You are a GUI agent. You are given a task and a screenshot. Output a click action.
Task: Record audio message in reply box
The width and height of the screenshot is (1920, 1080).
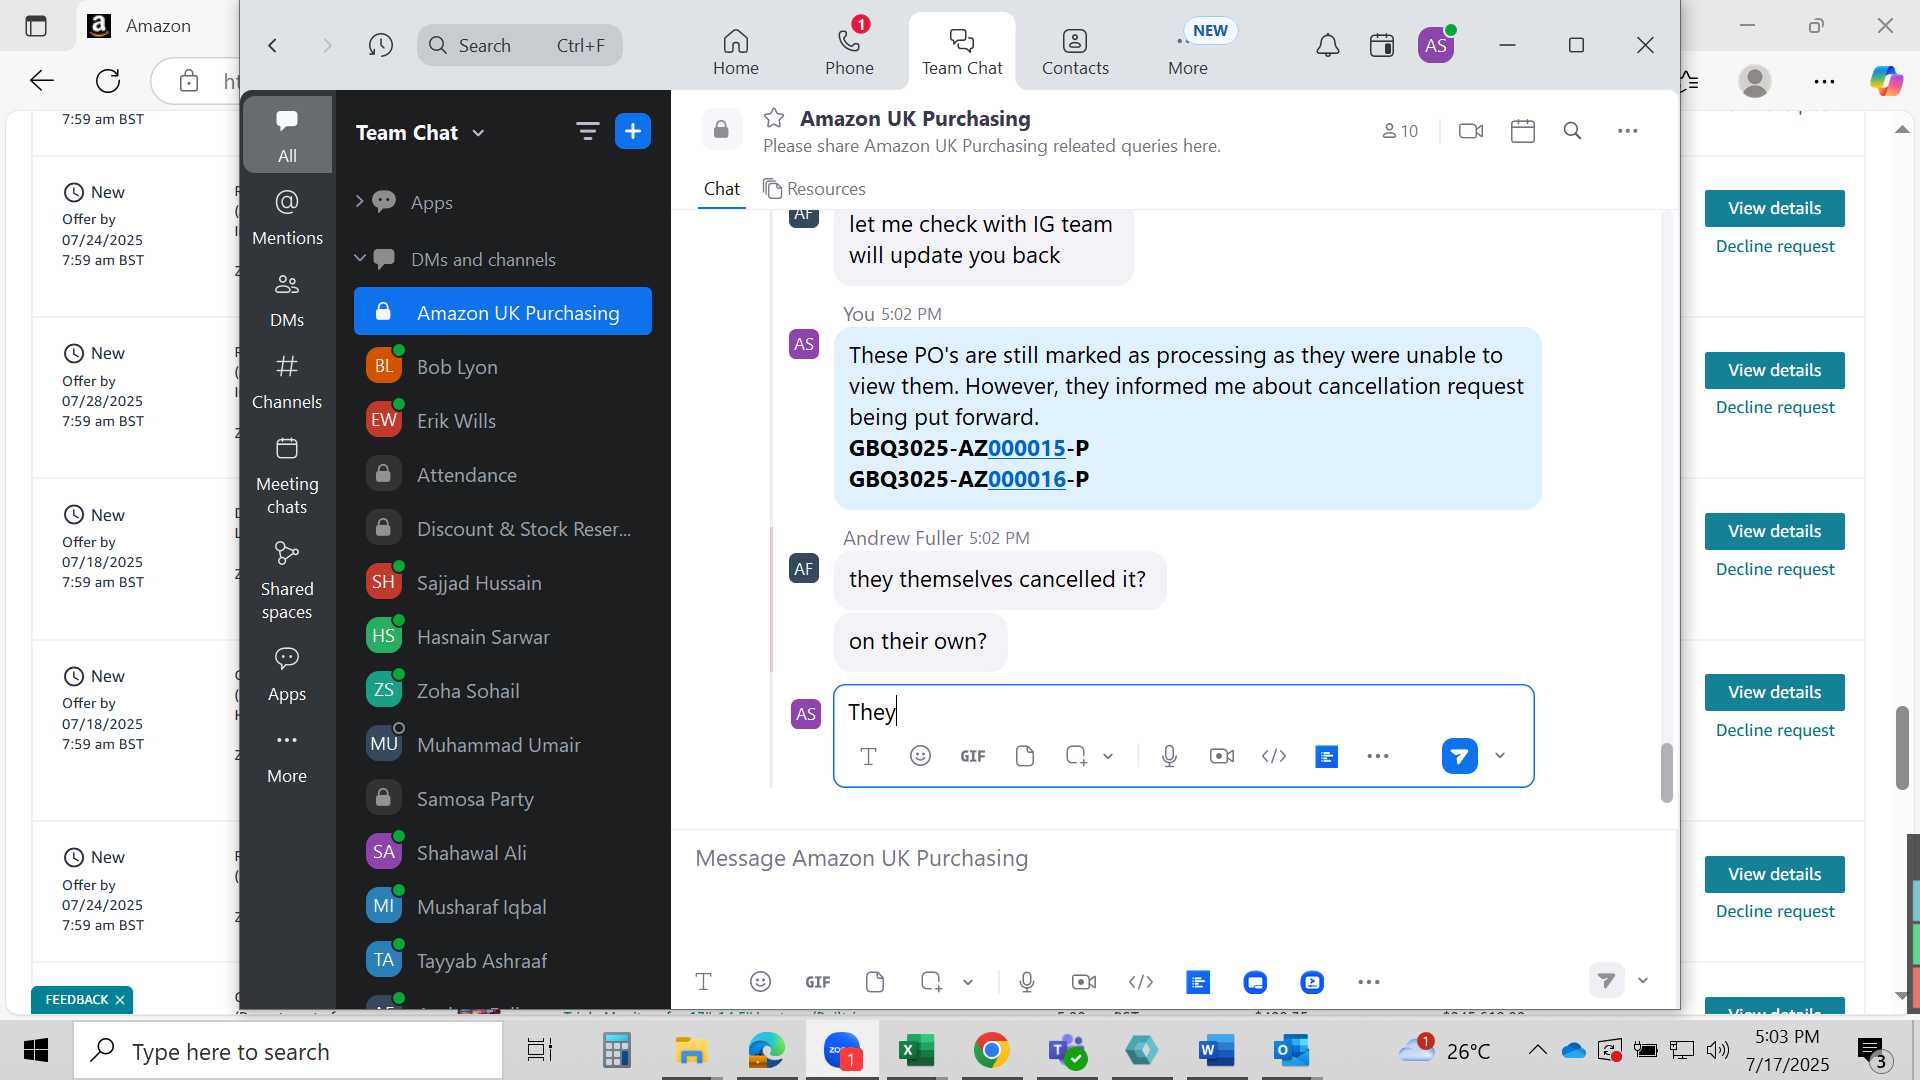click(1169, 756)
